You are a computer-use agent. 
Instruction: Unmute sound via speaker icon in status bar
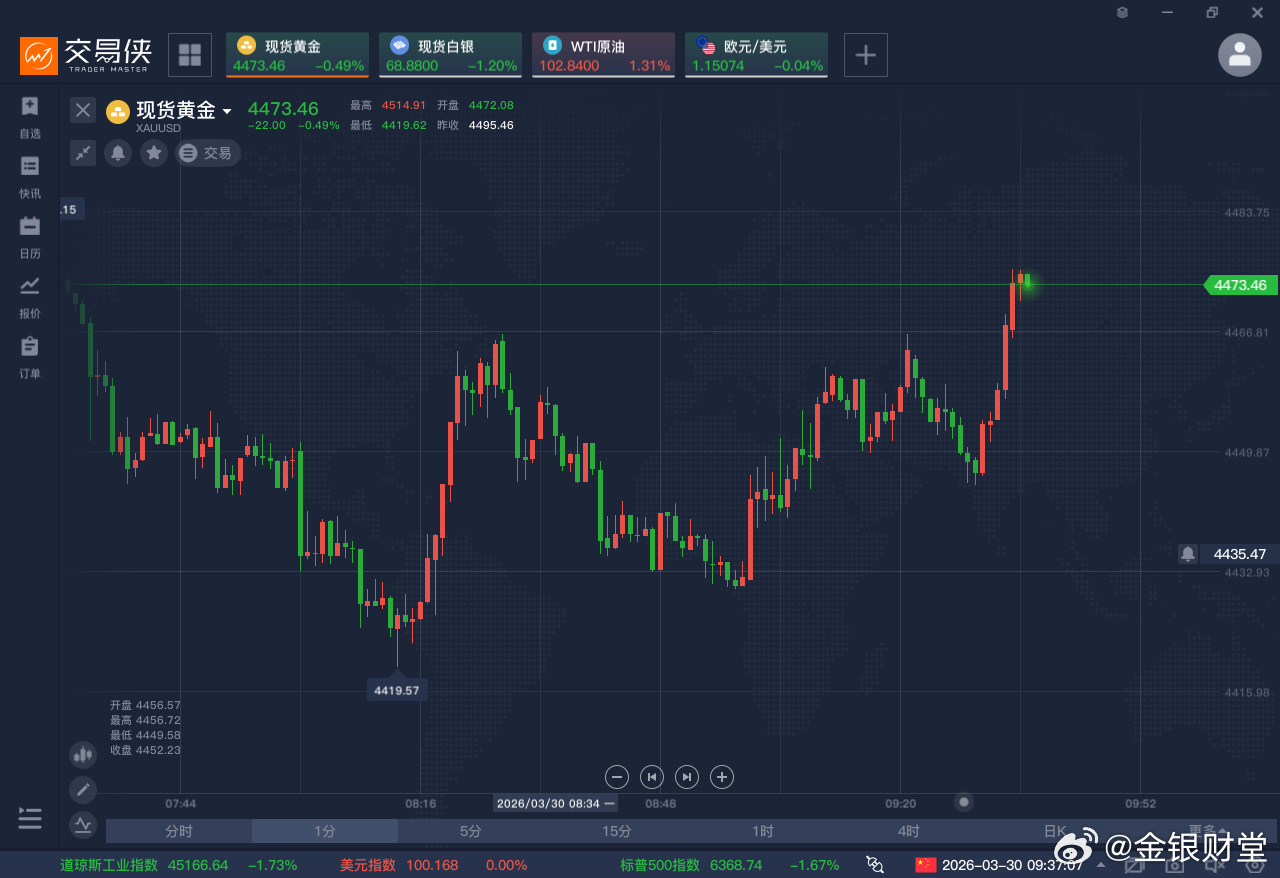1212,864
